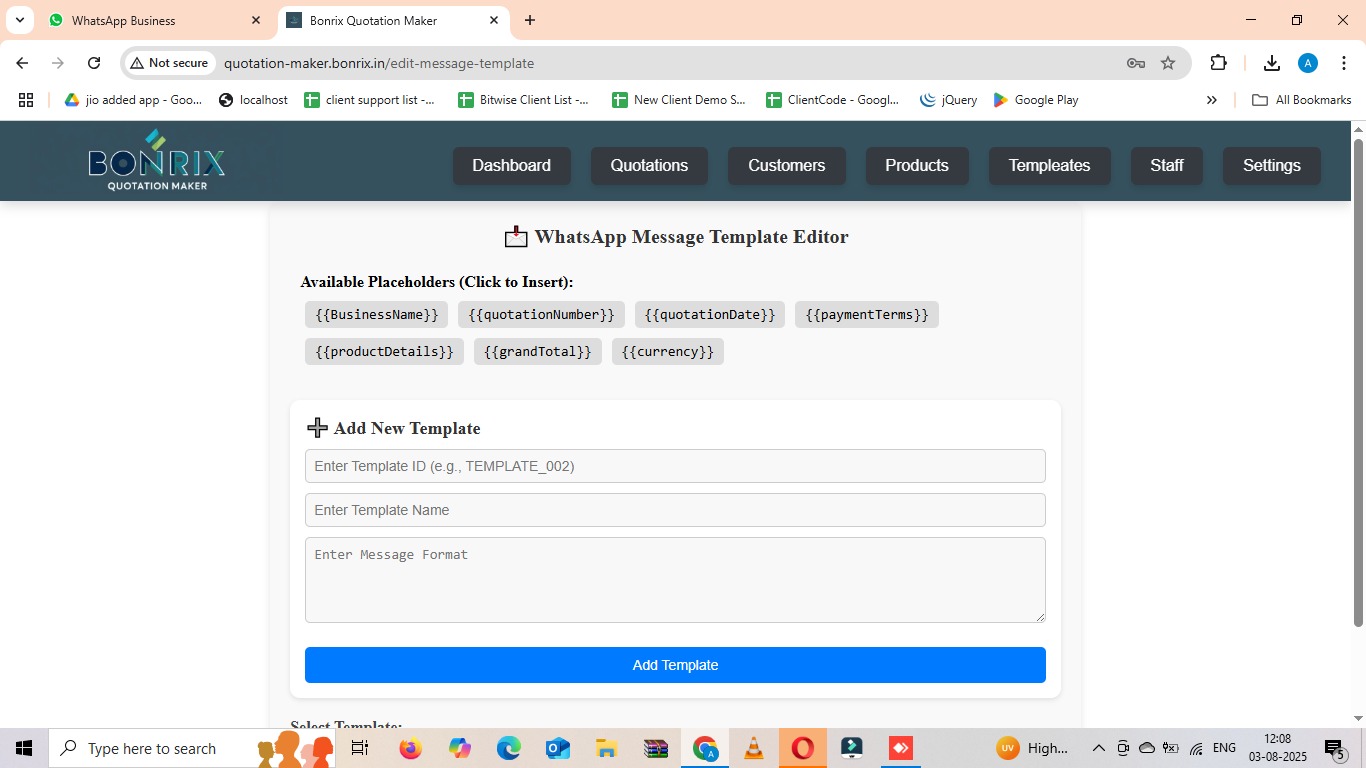
Task: Open the Chrome Downloads icon
Action: pos(1271,63)
